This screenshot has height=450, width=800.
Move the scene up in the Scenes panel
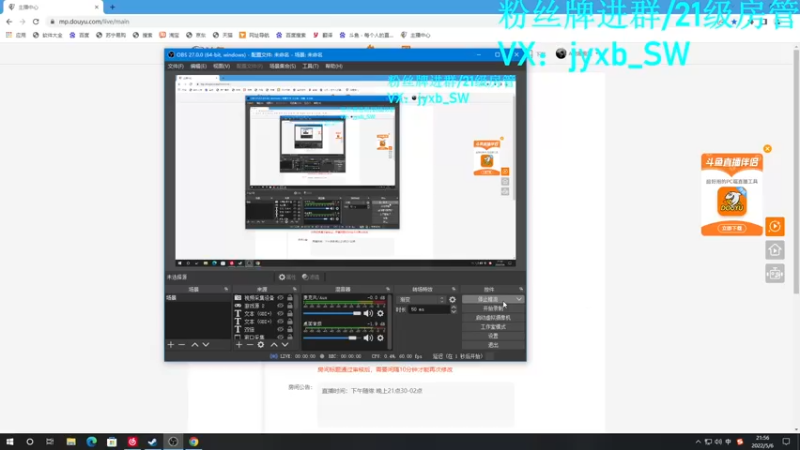[x=195, y=345]
